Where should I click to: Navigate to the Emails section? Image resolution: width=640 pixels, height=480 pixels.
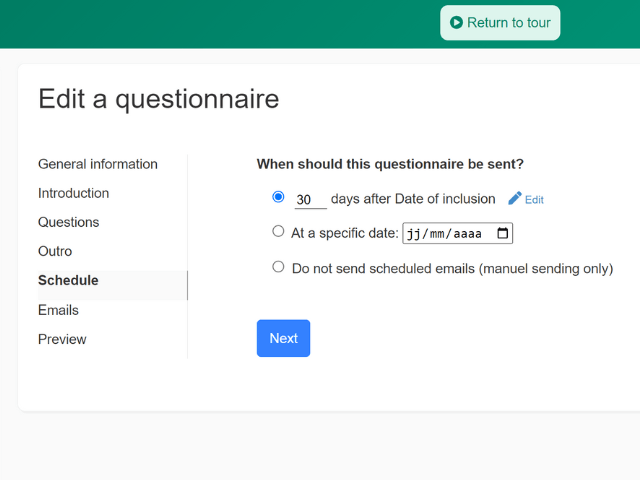[x=58, y=310]
